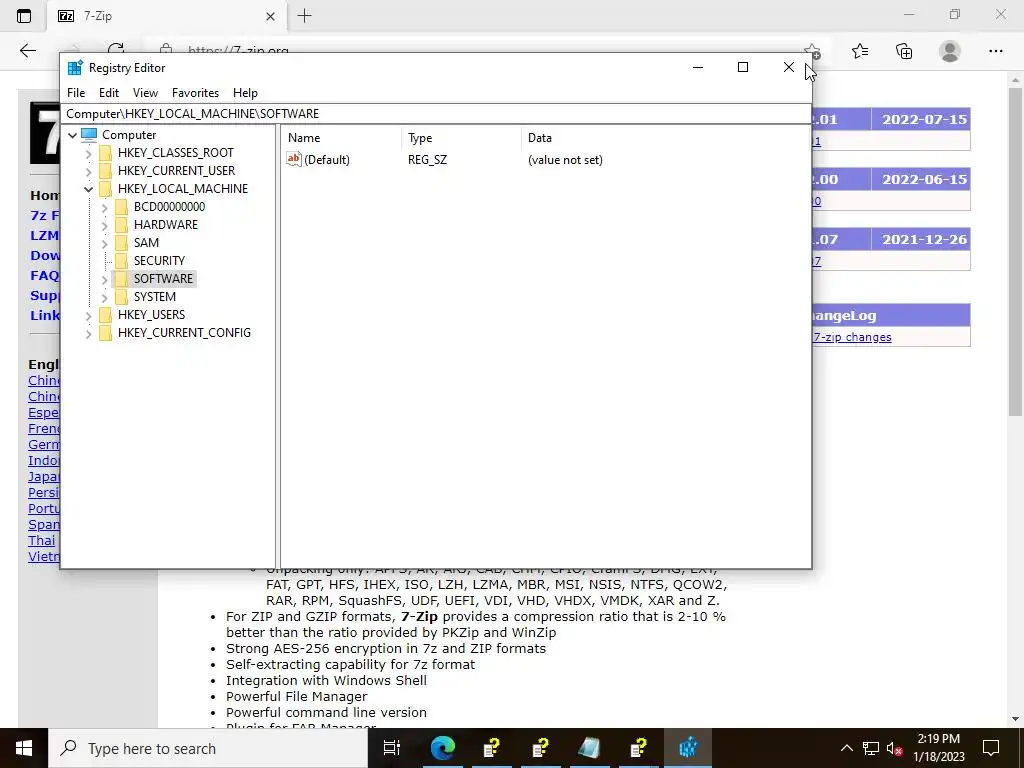
Task: Expand BCD00000000 key
Action: (104, 207)
